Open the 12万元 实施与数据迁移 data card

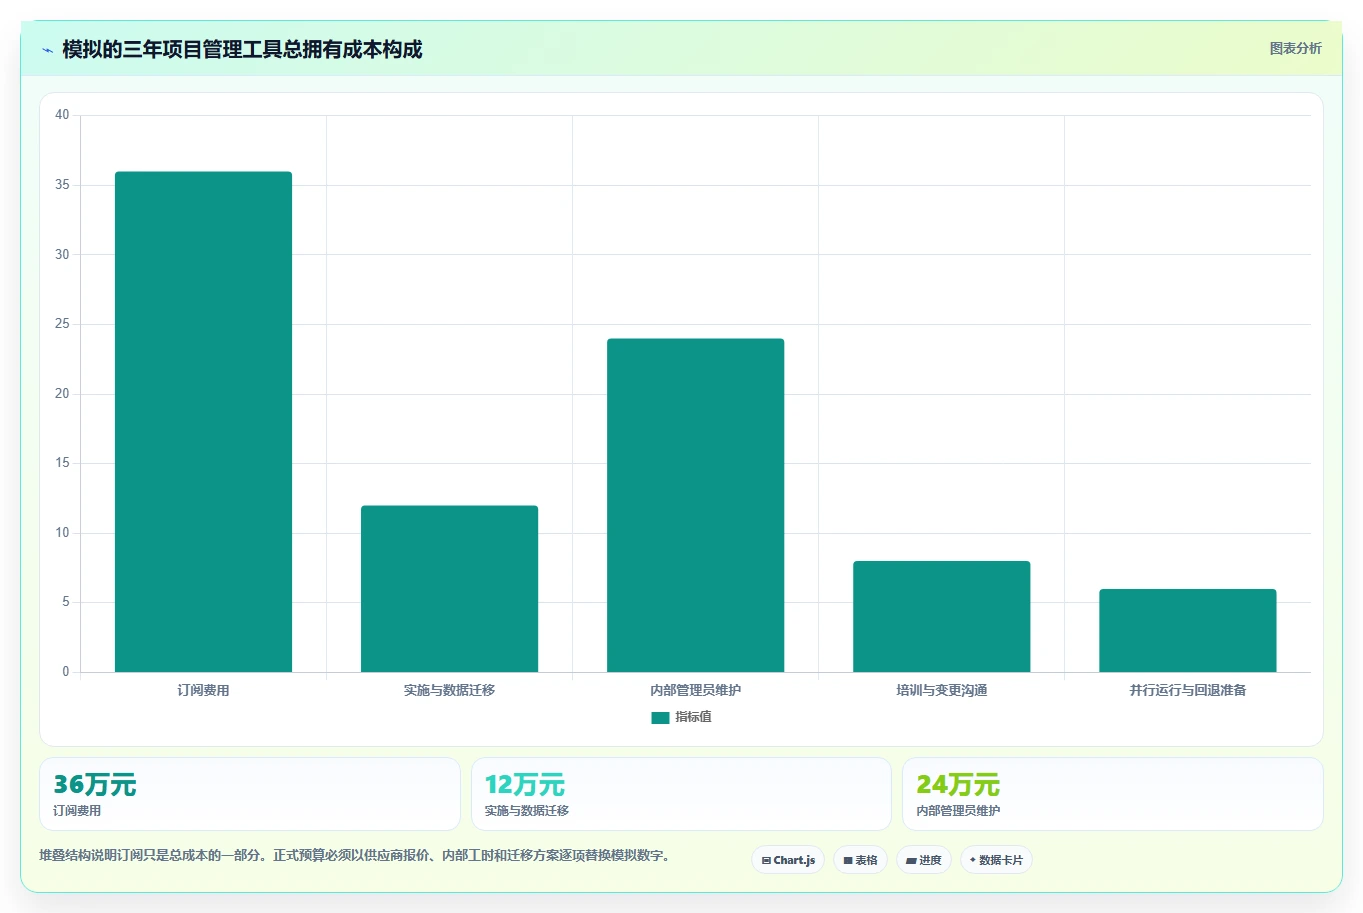point(681,794)
